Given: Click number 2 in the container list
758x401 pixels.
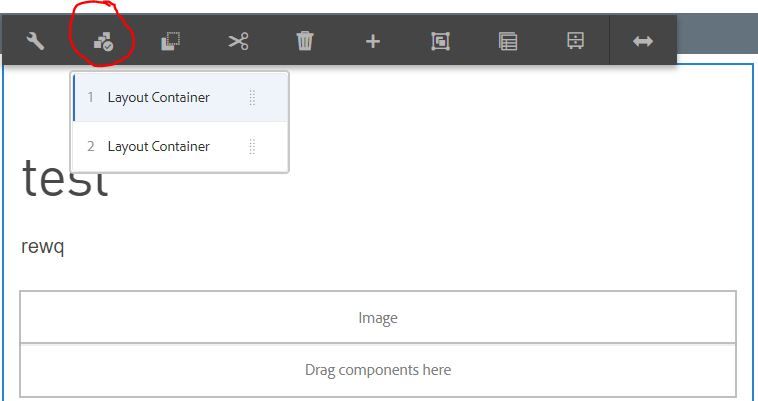Looking at the screenshot, I should pyautogui.click(x=91, y=146).
